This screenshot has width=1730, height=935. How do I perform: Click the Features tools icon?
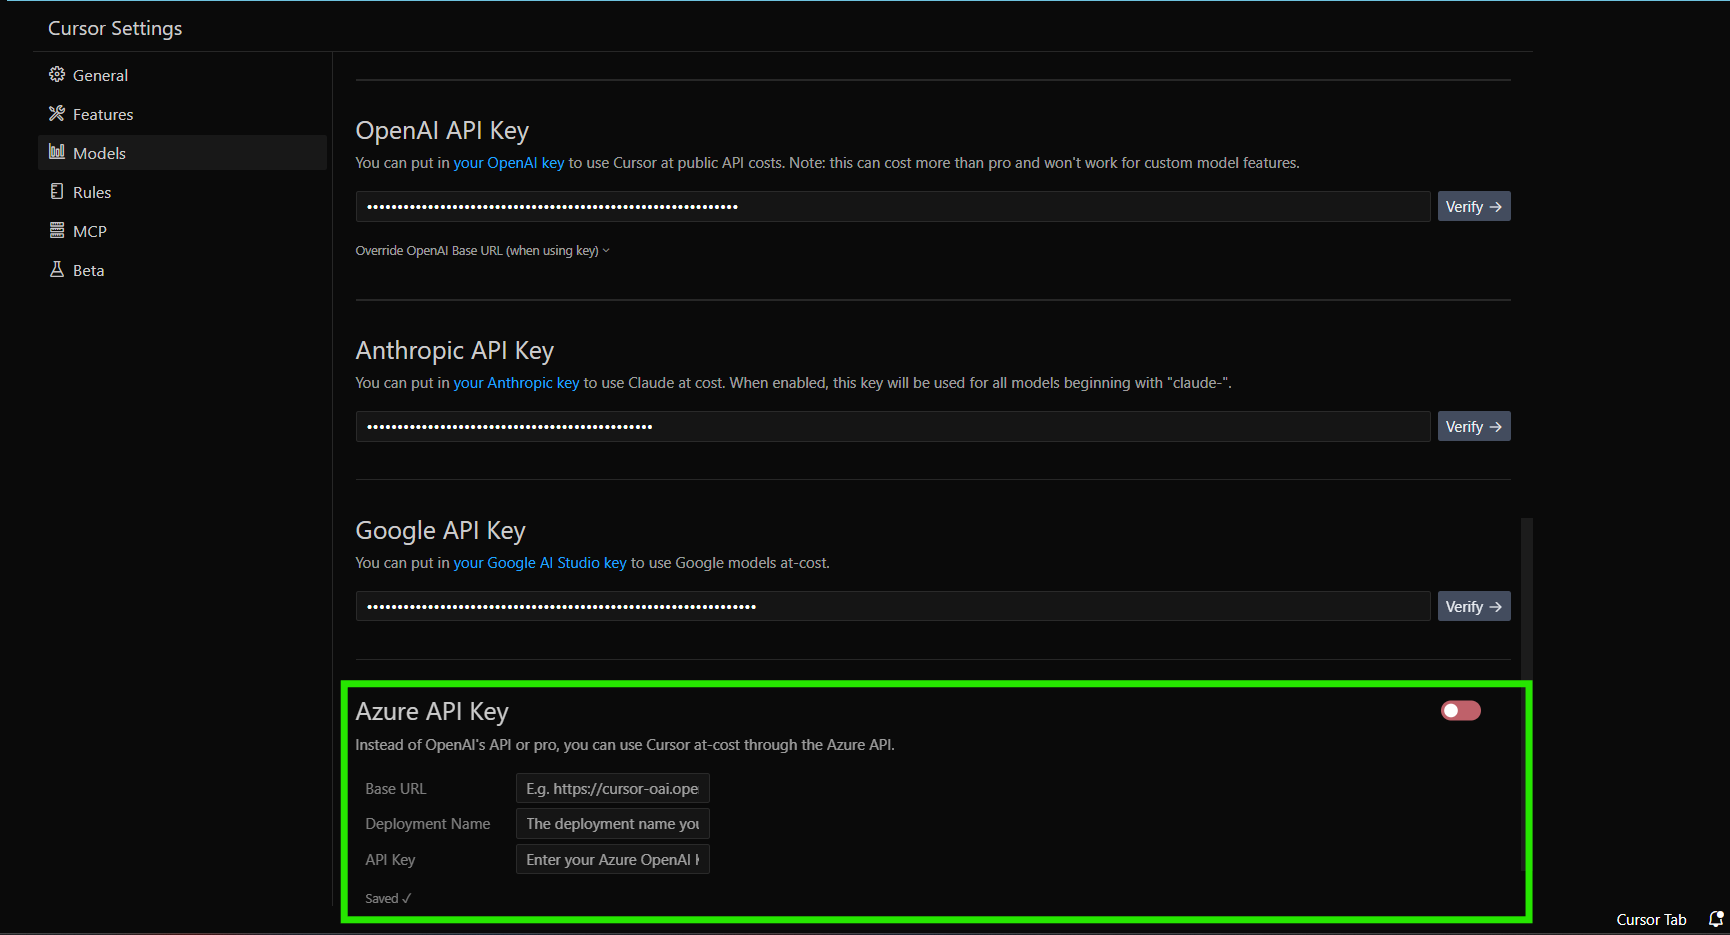tap(57, 114)
